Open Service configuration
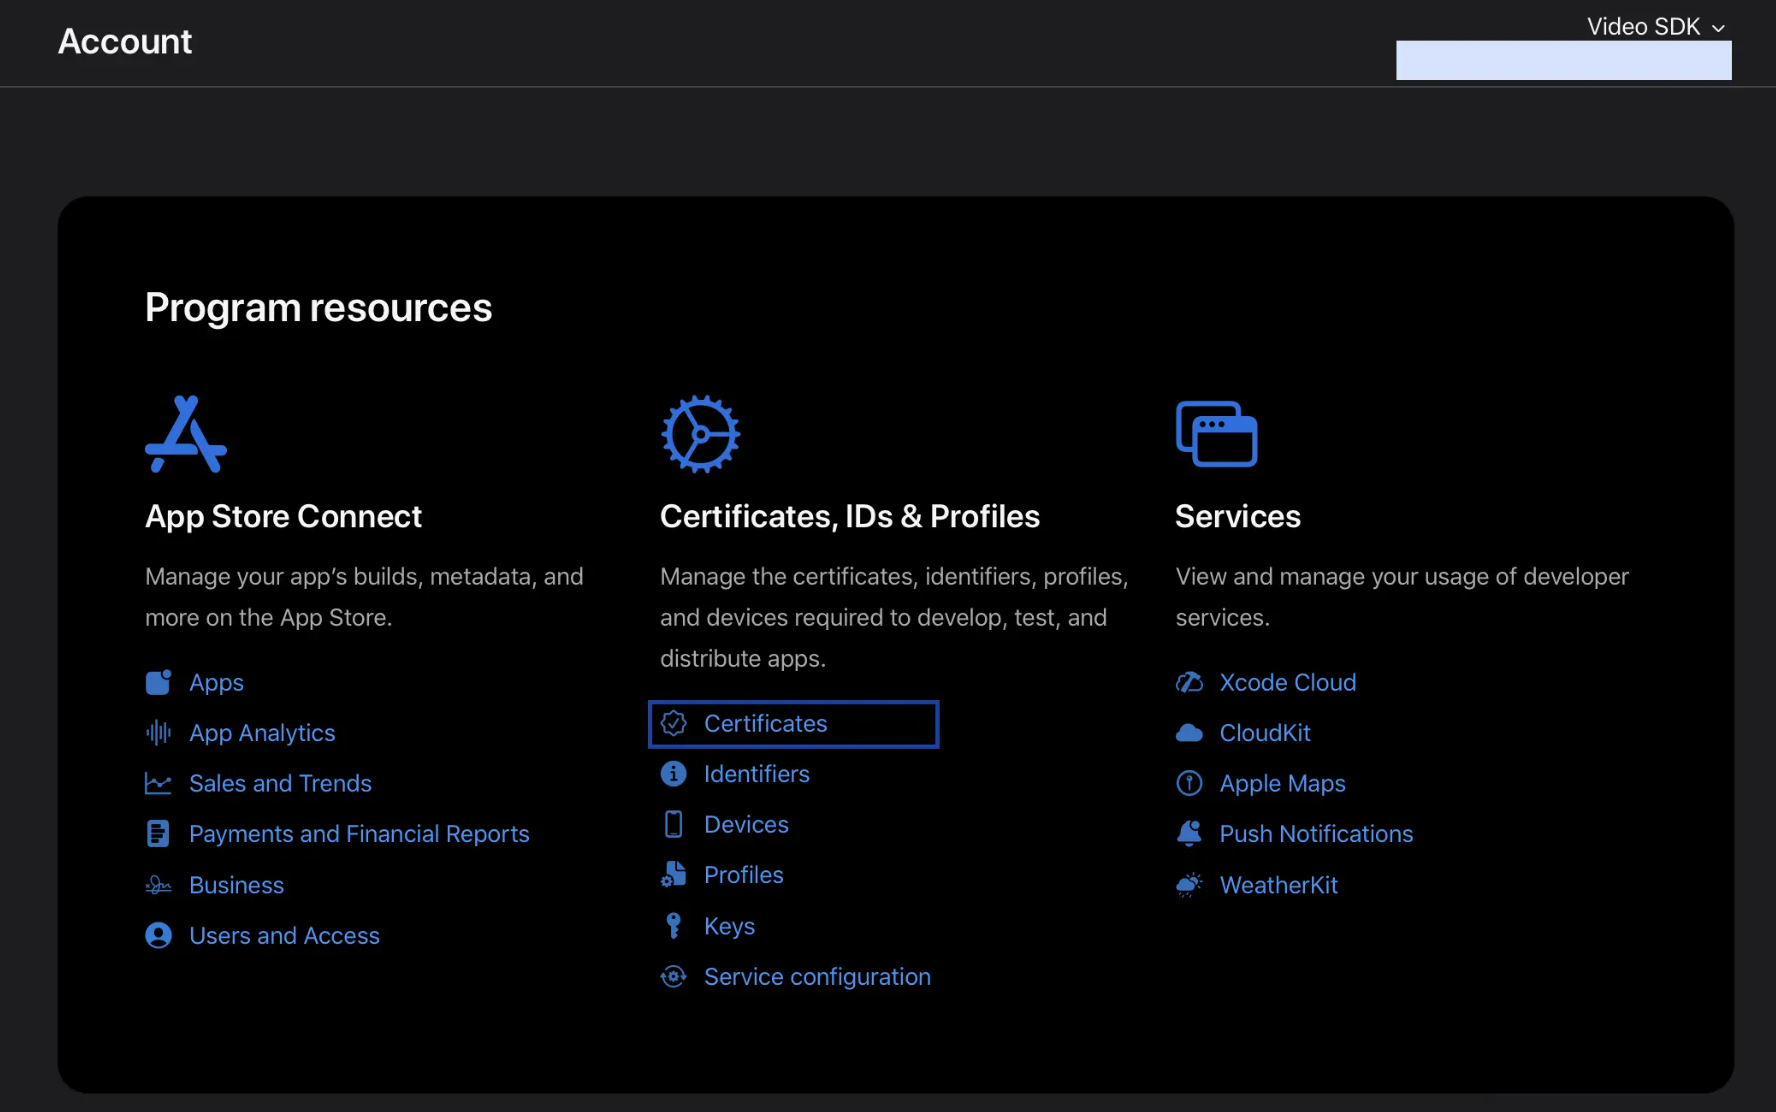The width and height of the screenshot is (1776, 1112). (x=817, y=977)
